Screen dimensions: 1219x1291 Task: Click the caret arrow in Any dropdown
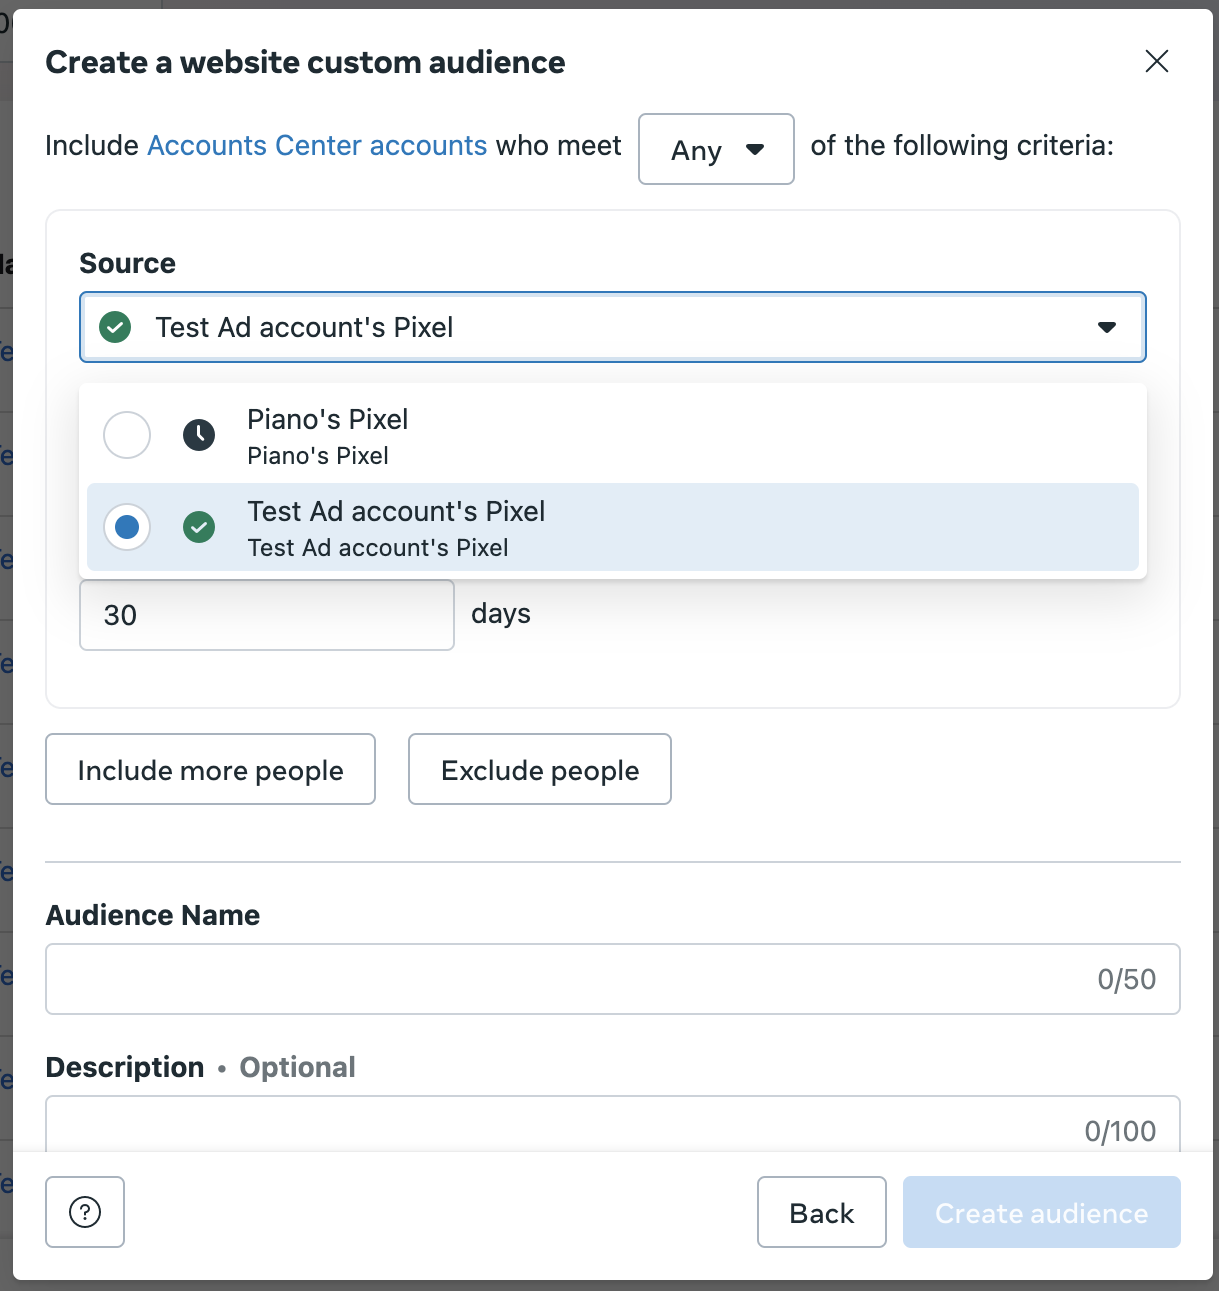pos(755,150)
